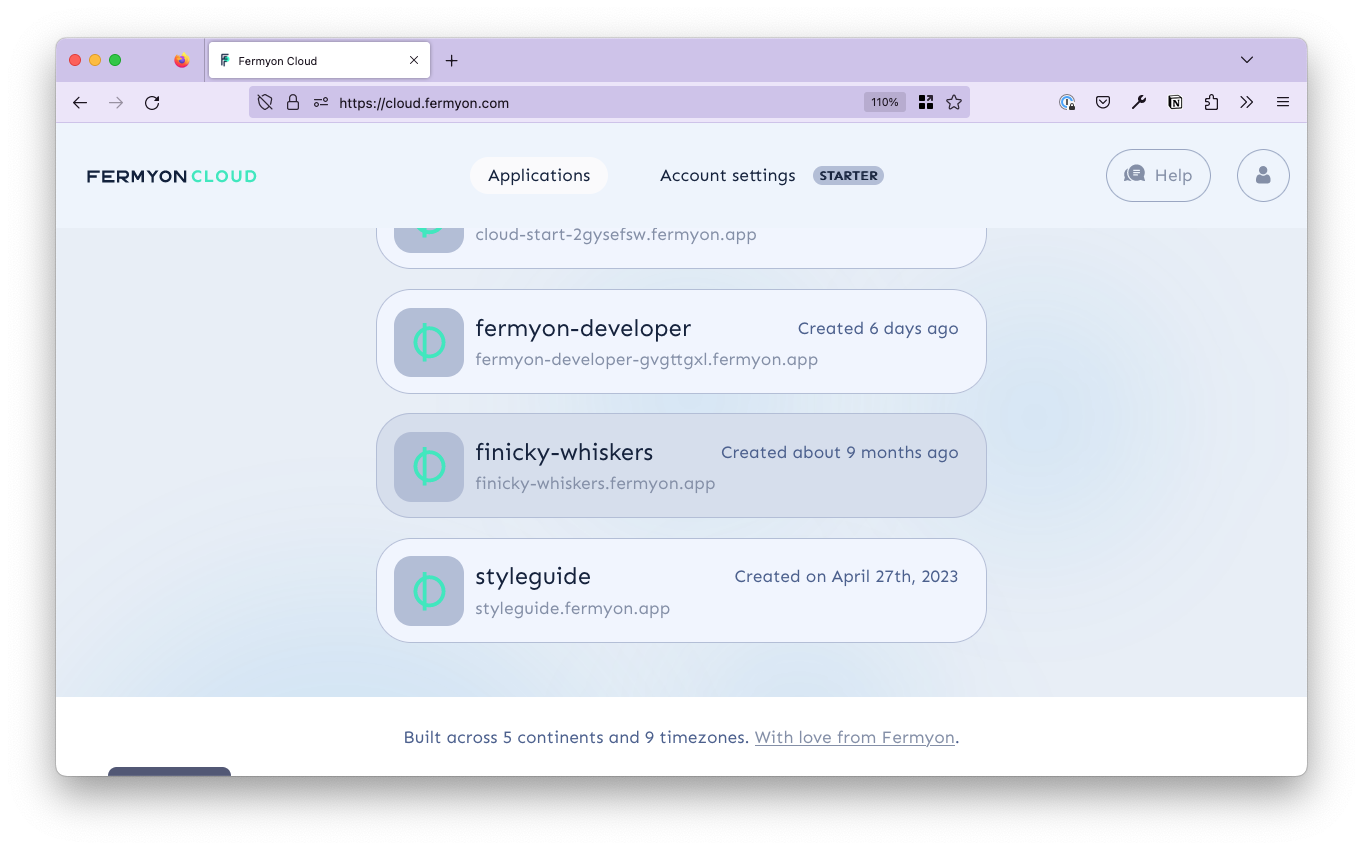This screenshot has height=850, width=1363.
Task: Bookmark this page with the star icon
Action: click(954, 102)
